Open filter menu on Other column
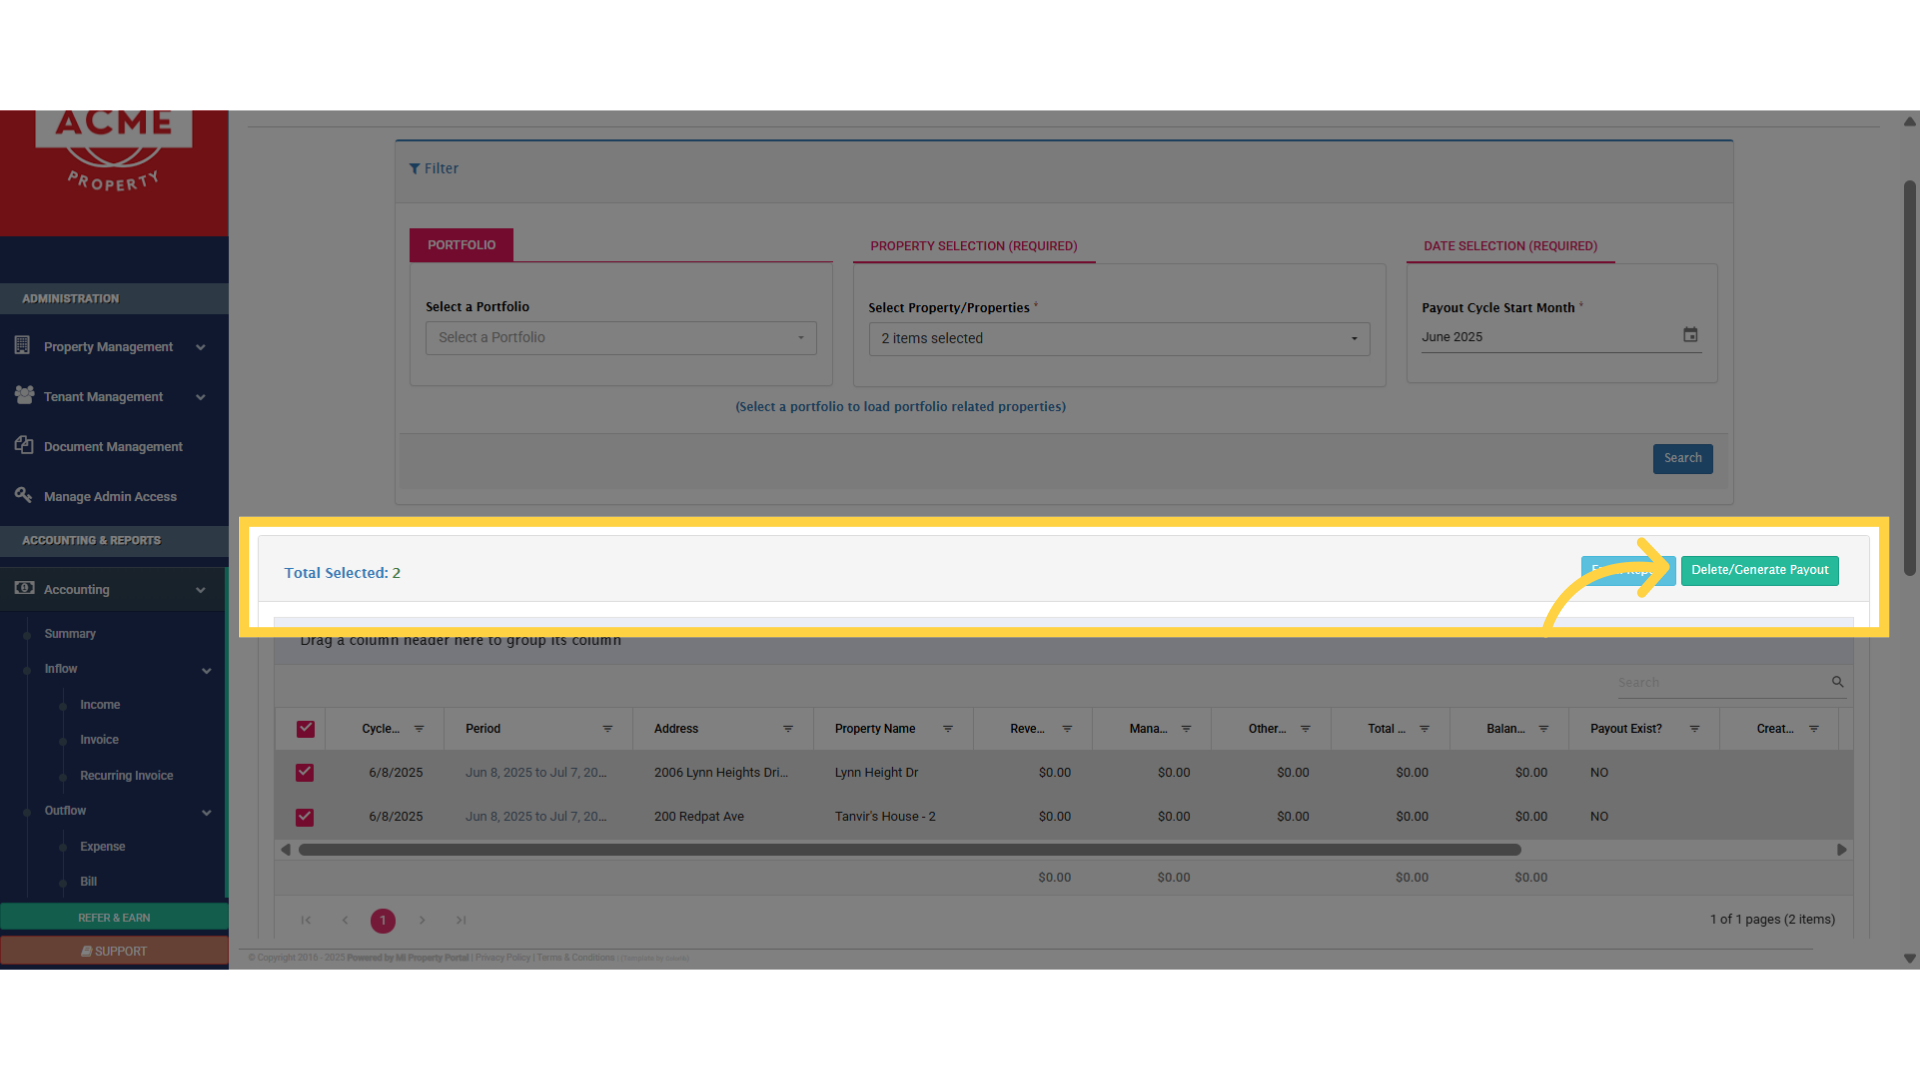 [1305, 729]
